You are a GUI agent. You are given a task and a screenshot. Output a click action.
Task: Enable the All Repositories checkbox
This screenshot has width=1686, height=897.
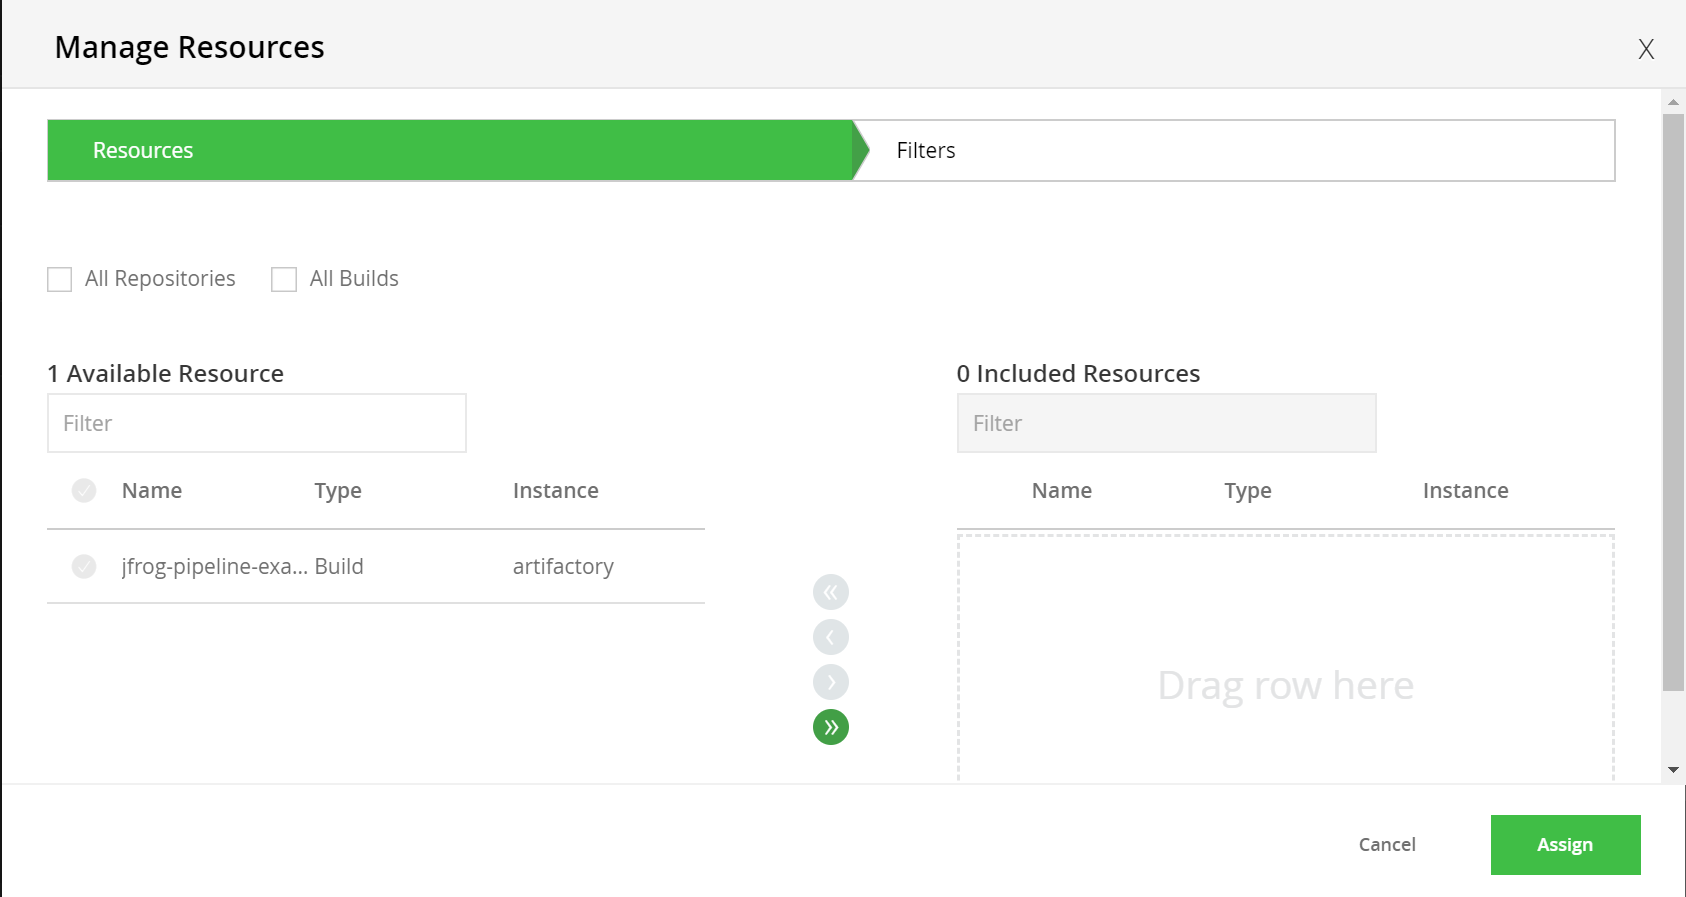(60, 279)
